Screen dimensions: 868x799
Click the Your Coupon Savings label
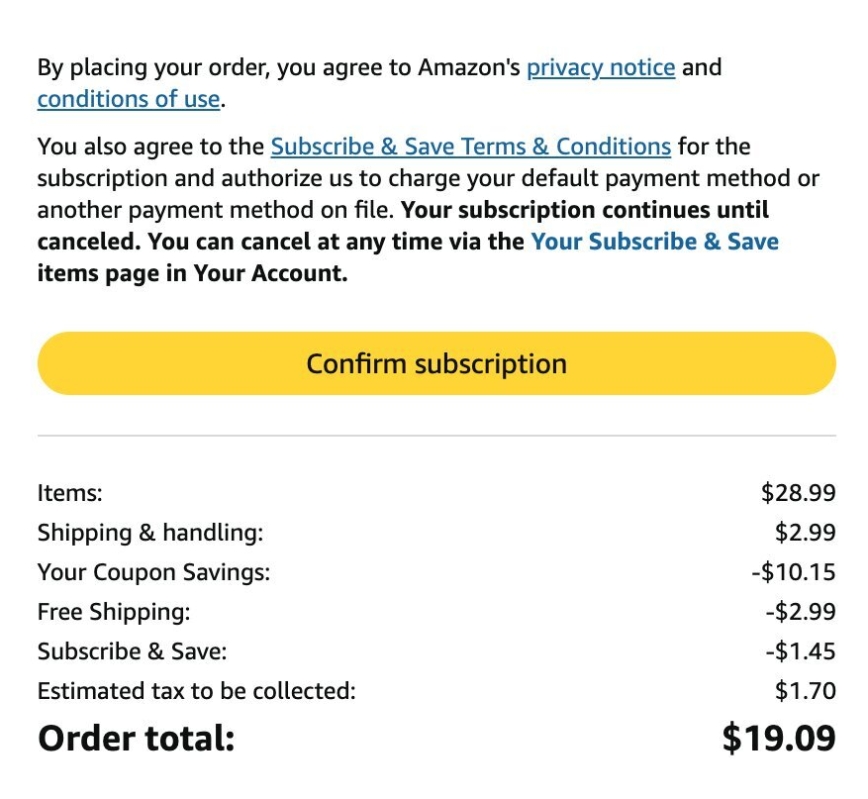click(x=154, y=572)
